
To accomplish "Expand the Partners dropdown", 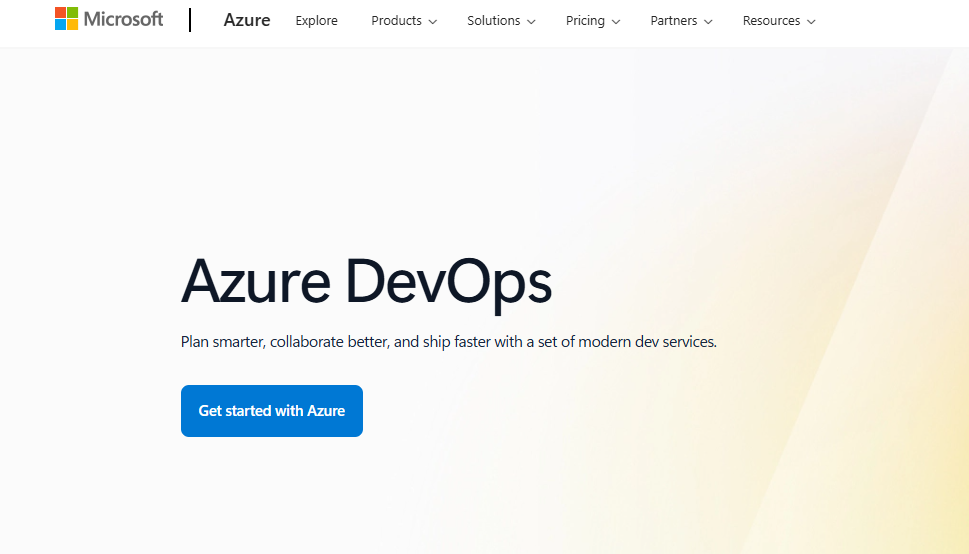I will point(681,20).
